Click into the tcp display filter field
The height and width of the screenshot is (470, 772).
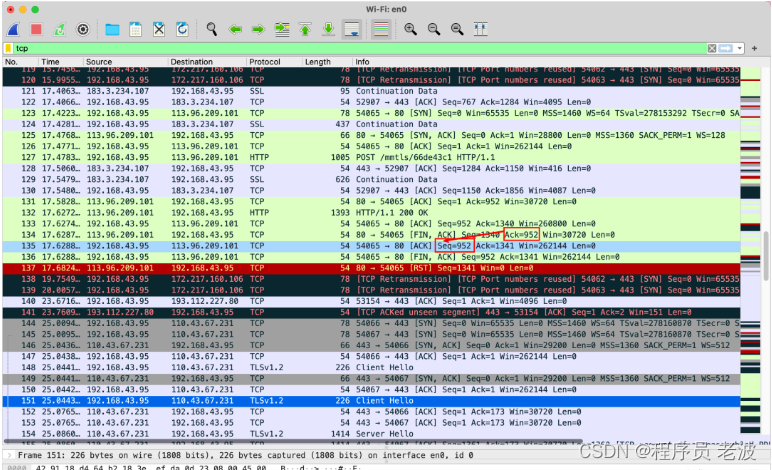(x=359, y=48)
